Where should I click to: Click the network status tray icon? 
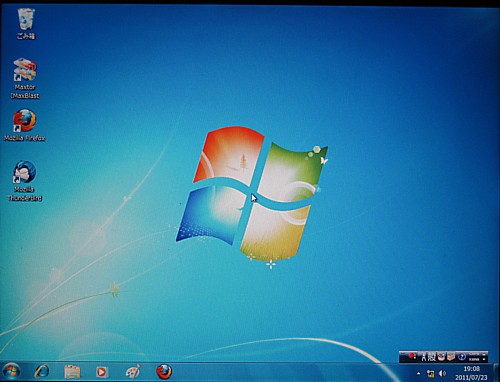431,374
